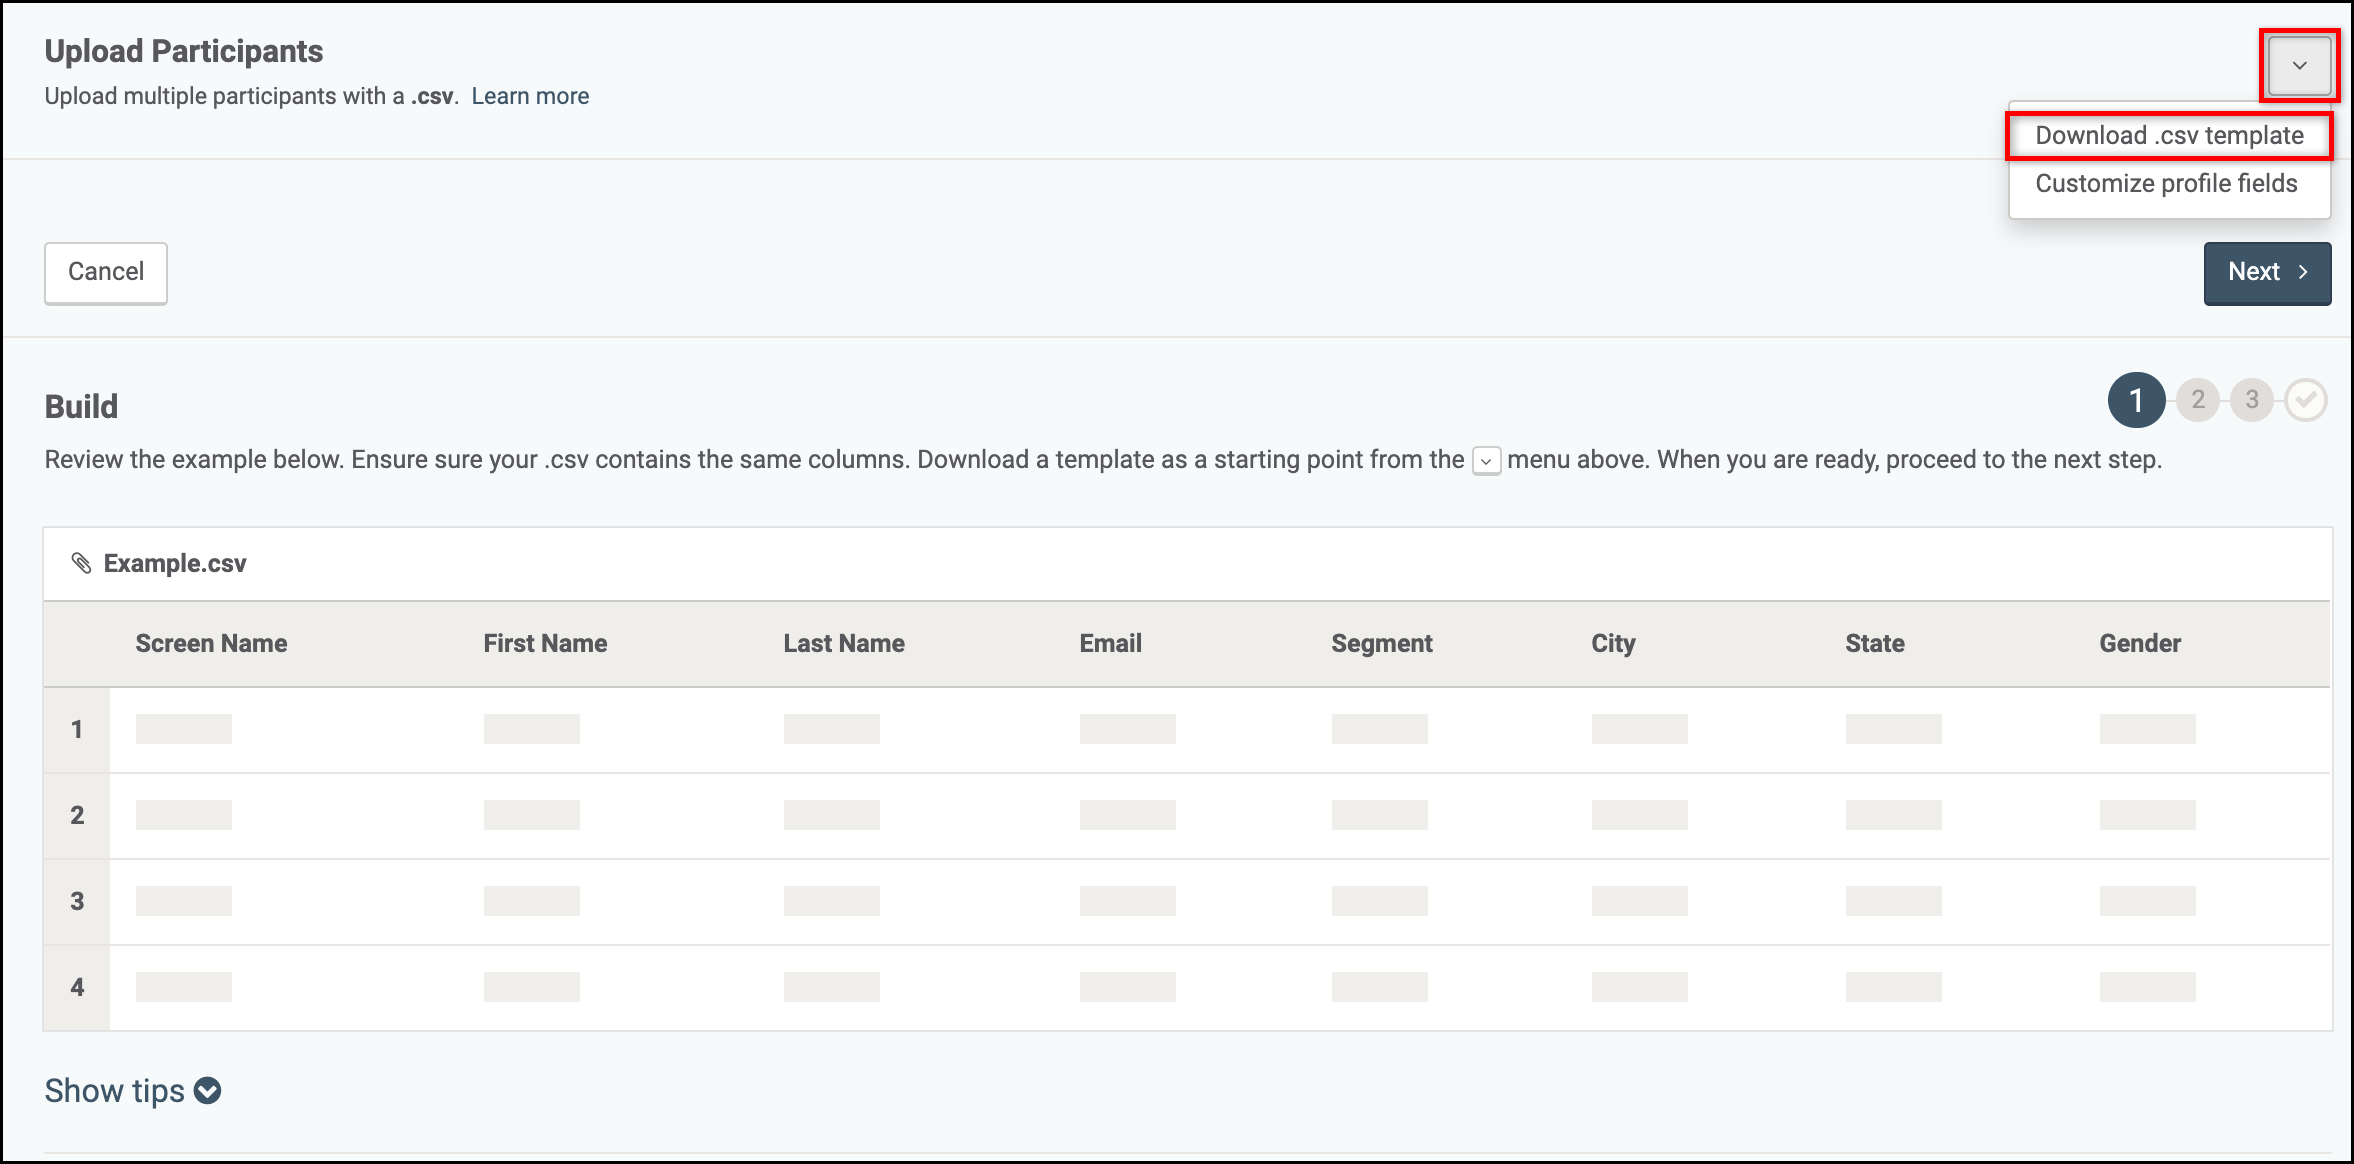This screenshot has height=1164, width=2354.
Task: Select row number 4 in example table
Action: click(77, 988)
